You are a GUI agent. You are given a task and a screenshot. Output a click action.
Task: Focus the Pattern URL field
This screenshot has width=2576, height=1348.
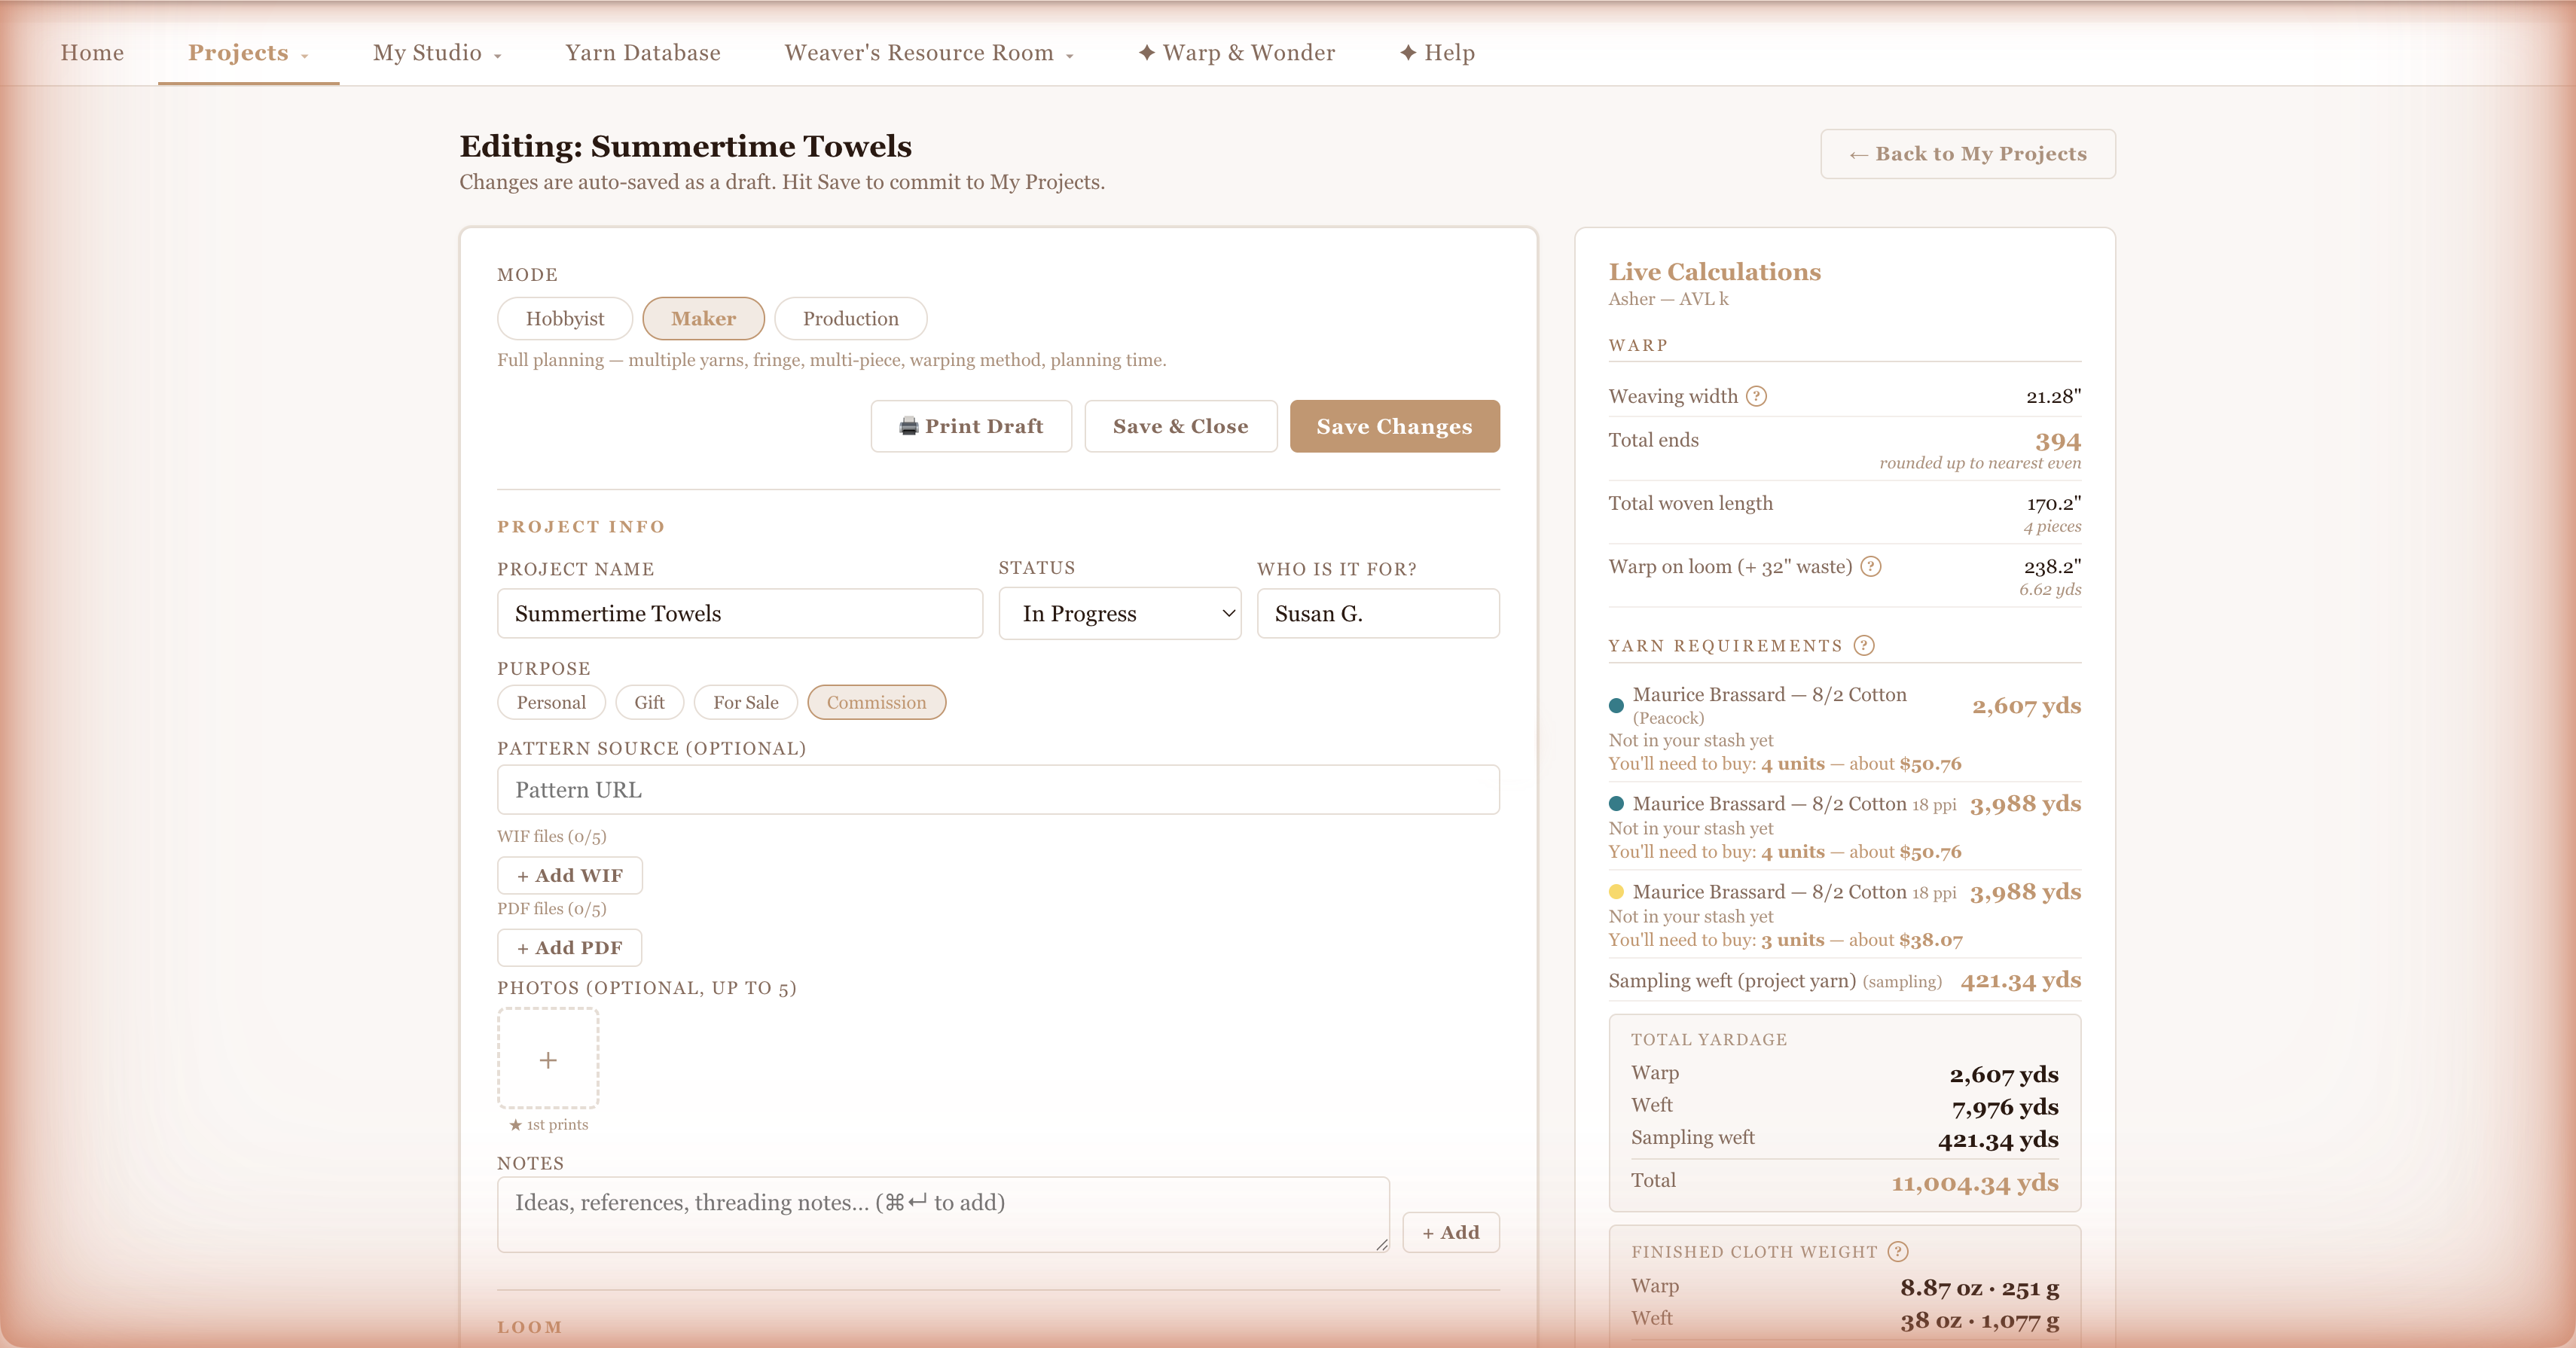[998, 789]
